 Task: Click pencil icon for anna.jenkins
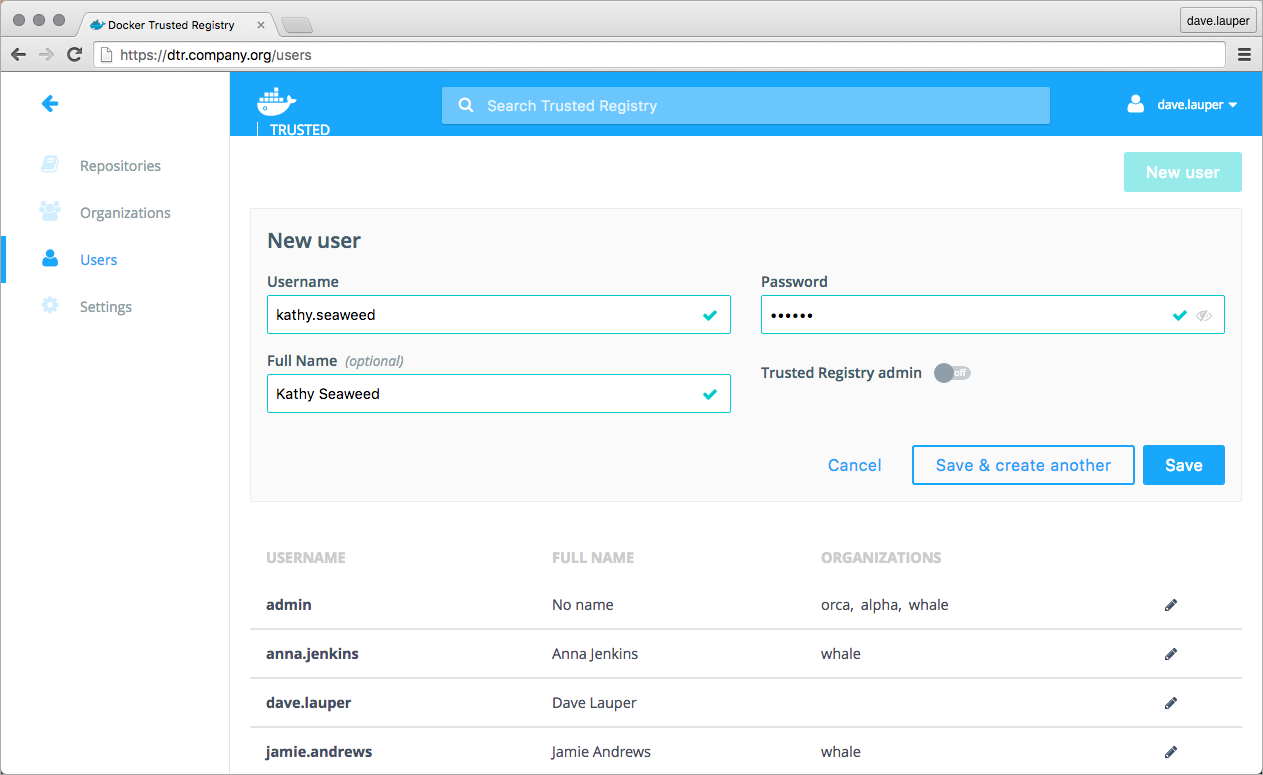(x=1171, y=654)
